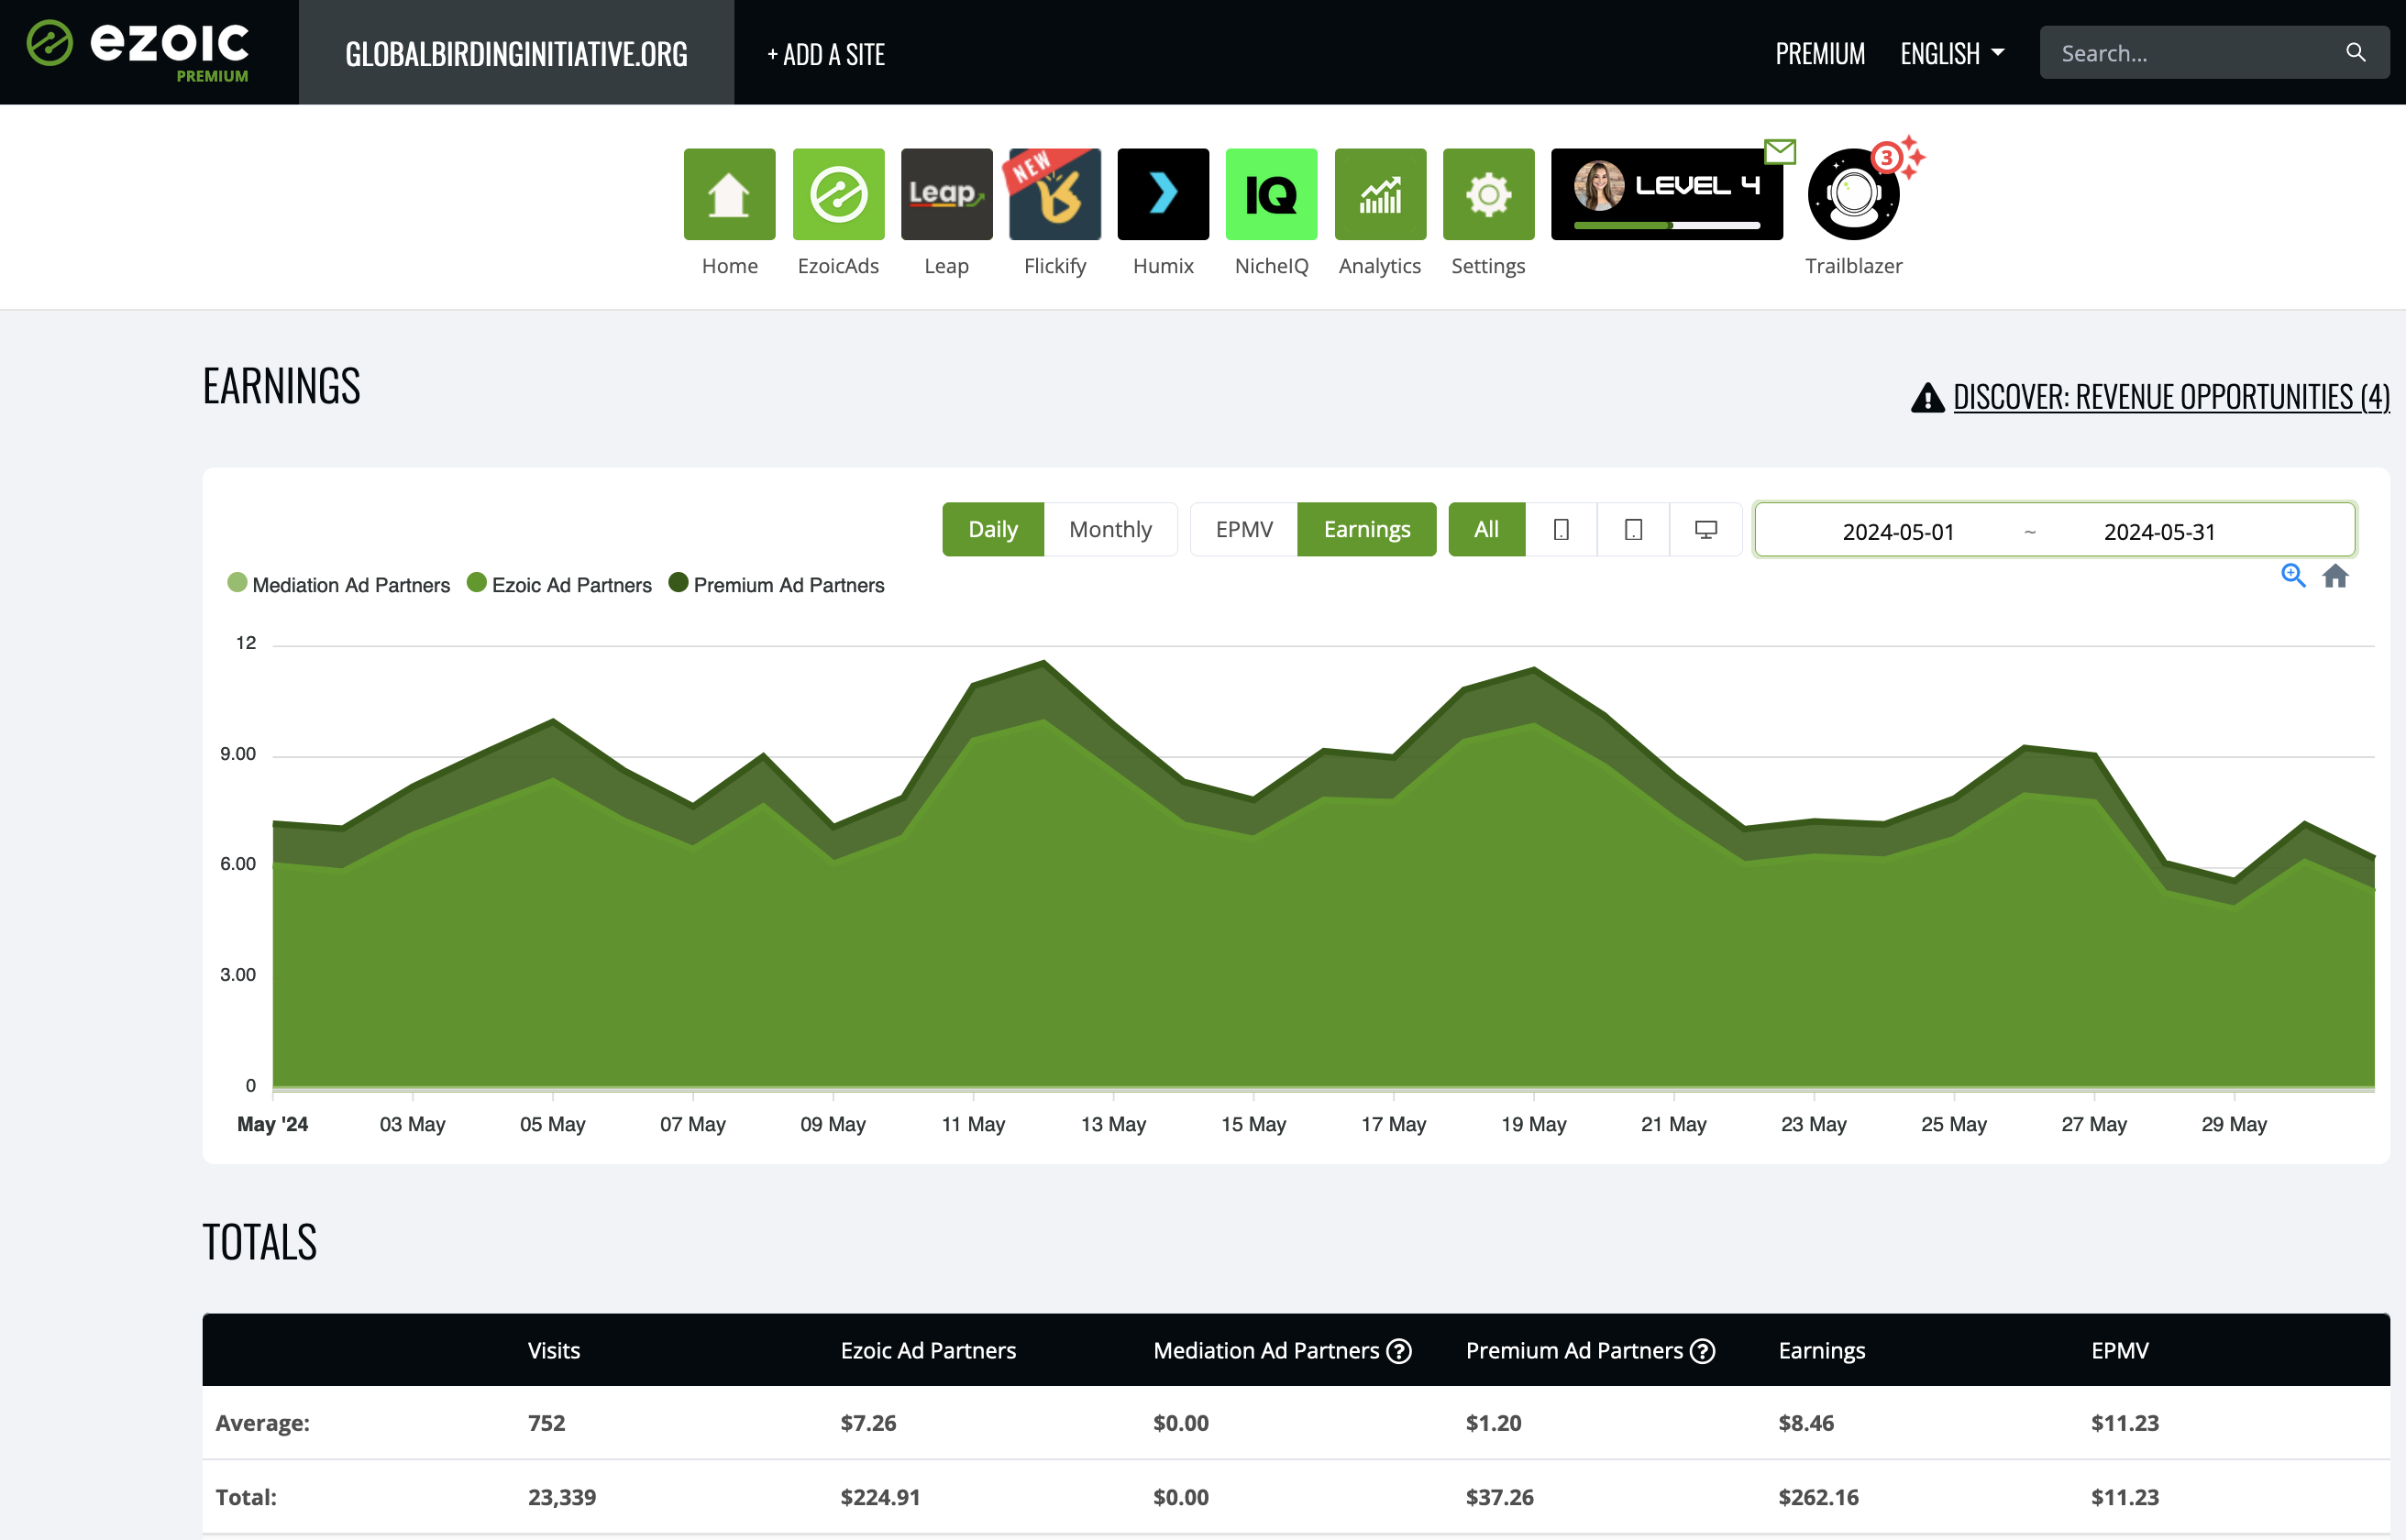
Task: Click Mediation Ad Partners help icon
Action: (1400, 1351)
